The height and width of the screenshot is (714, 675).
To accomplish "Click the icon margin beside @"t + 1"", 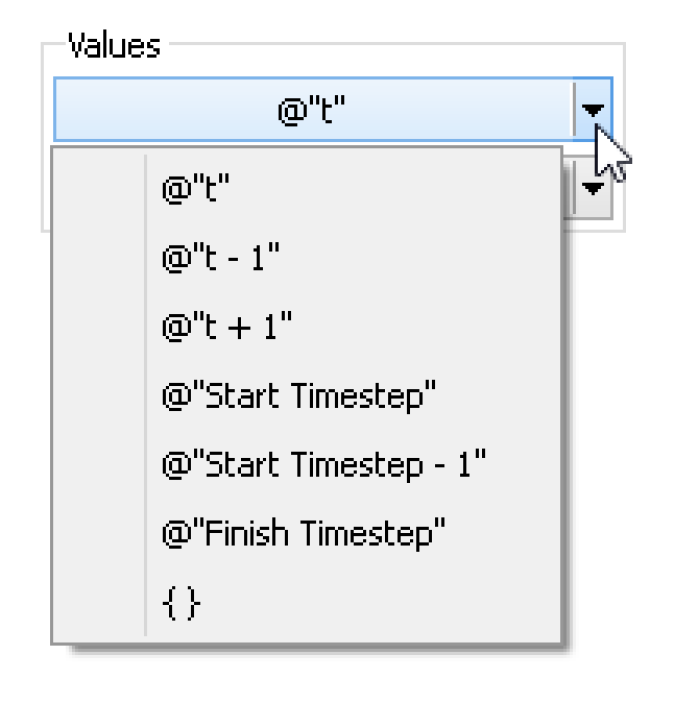I will [100, 327].
